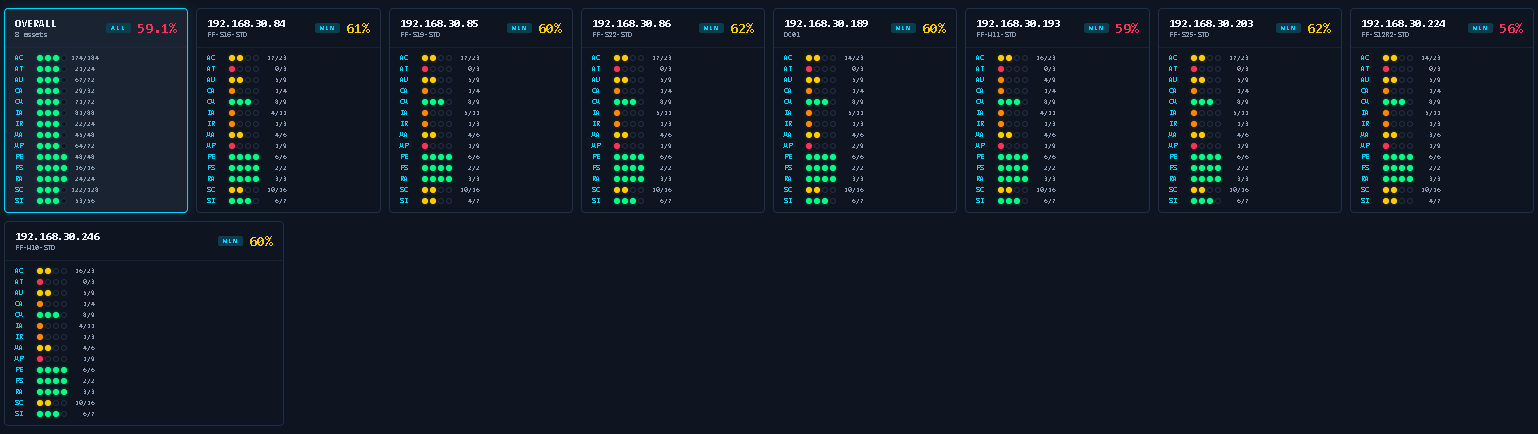The height and width of the screenshot is (434, 1538).
Task: Click AU orange dot on 192.168.30.193 card
Action: pyautogui.click(x=1001, y=80)
